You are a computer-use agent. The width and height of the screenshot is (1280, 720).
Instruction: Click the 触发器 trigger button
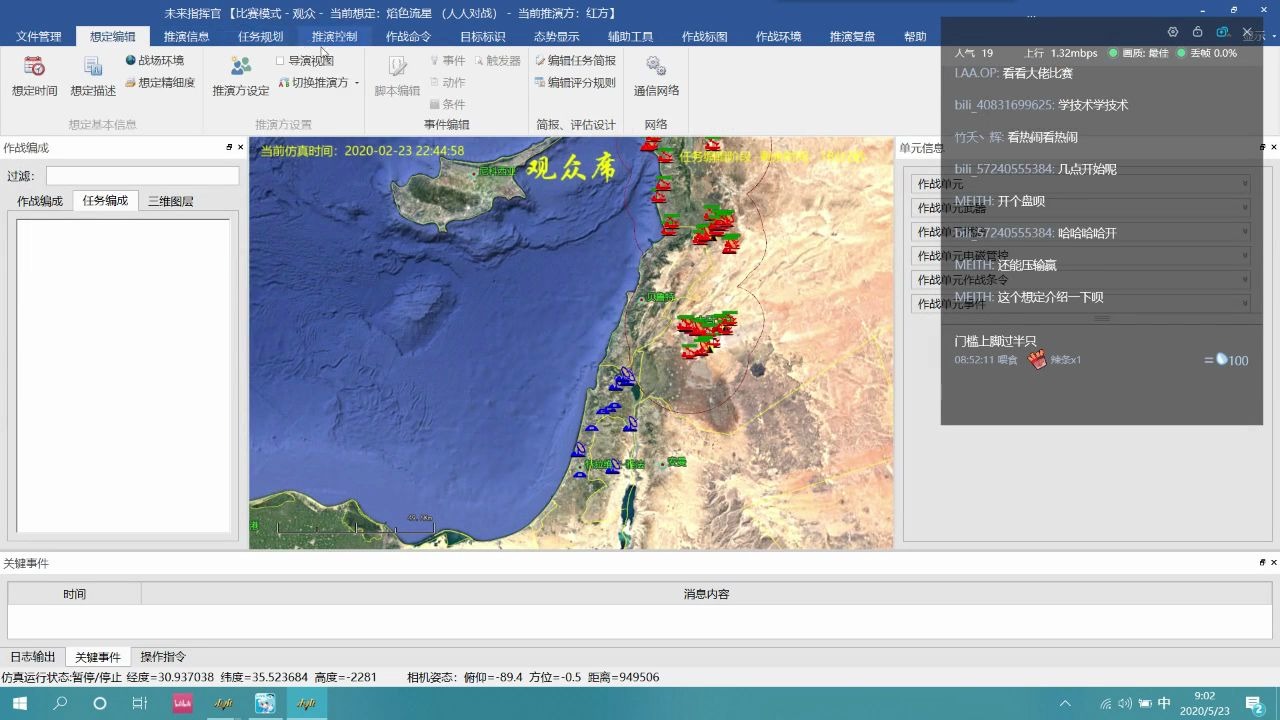(x=497, y=60)
